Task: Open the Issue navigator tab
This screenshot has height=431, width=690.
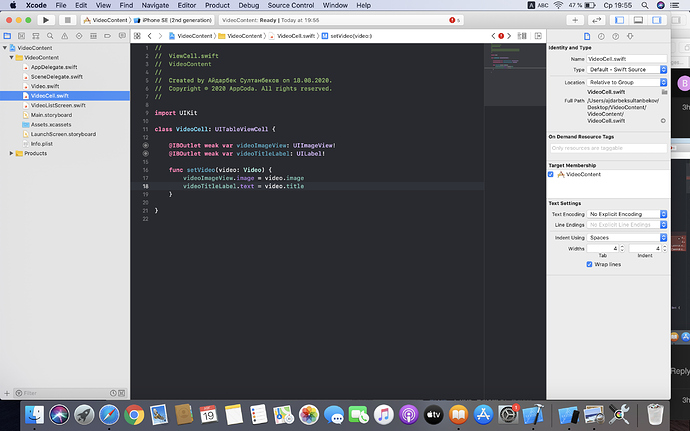Action: click(x=65, y=36)
